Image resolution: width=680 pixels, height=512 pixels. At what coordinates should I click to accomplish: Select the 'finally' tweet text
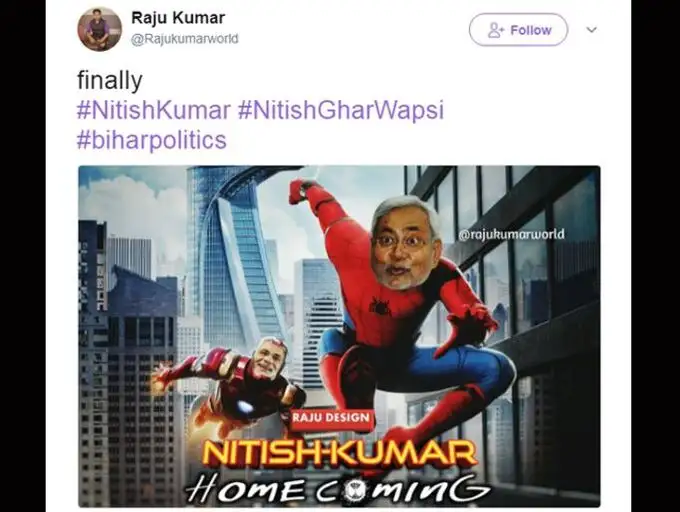coord(110,81)
